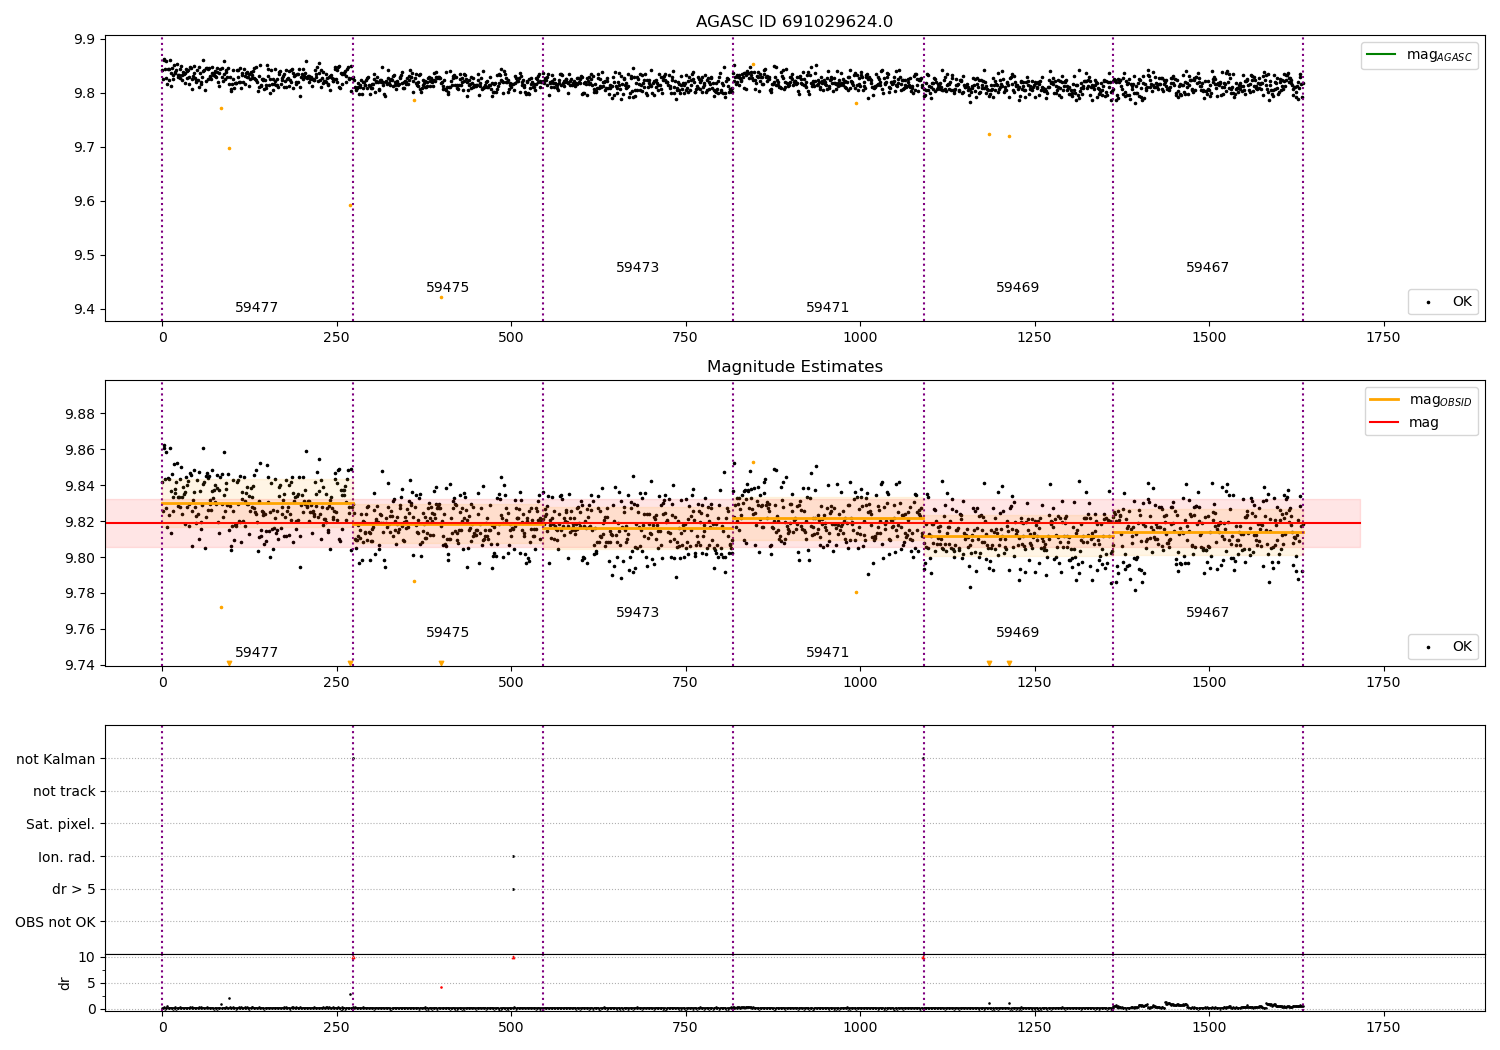1500x1050 pixels.
Task: Click the 1000 x-axis tick in bottom plot
Action: pos(859,1026)
